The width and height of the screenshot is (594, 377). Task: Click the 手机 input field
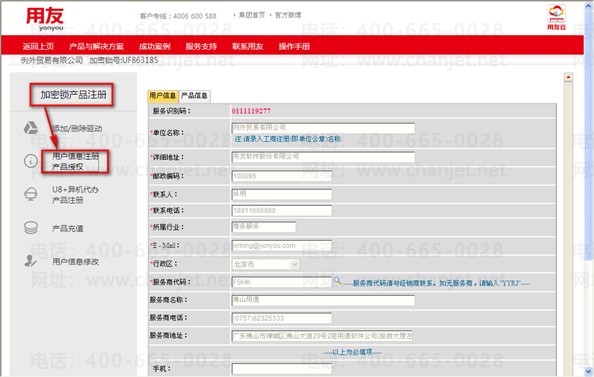[x=281, y=369]
